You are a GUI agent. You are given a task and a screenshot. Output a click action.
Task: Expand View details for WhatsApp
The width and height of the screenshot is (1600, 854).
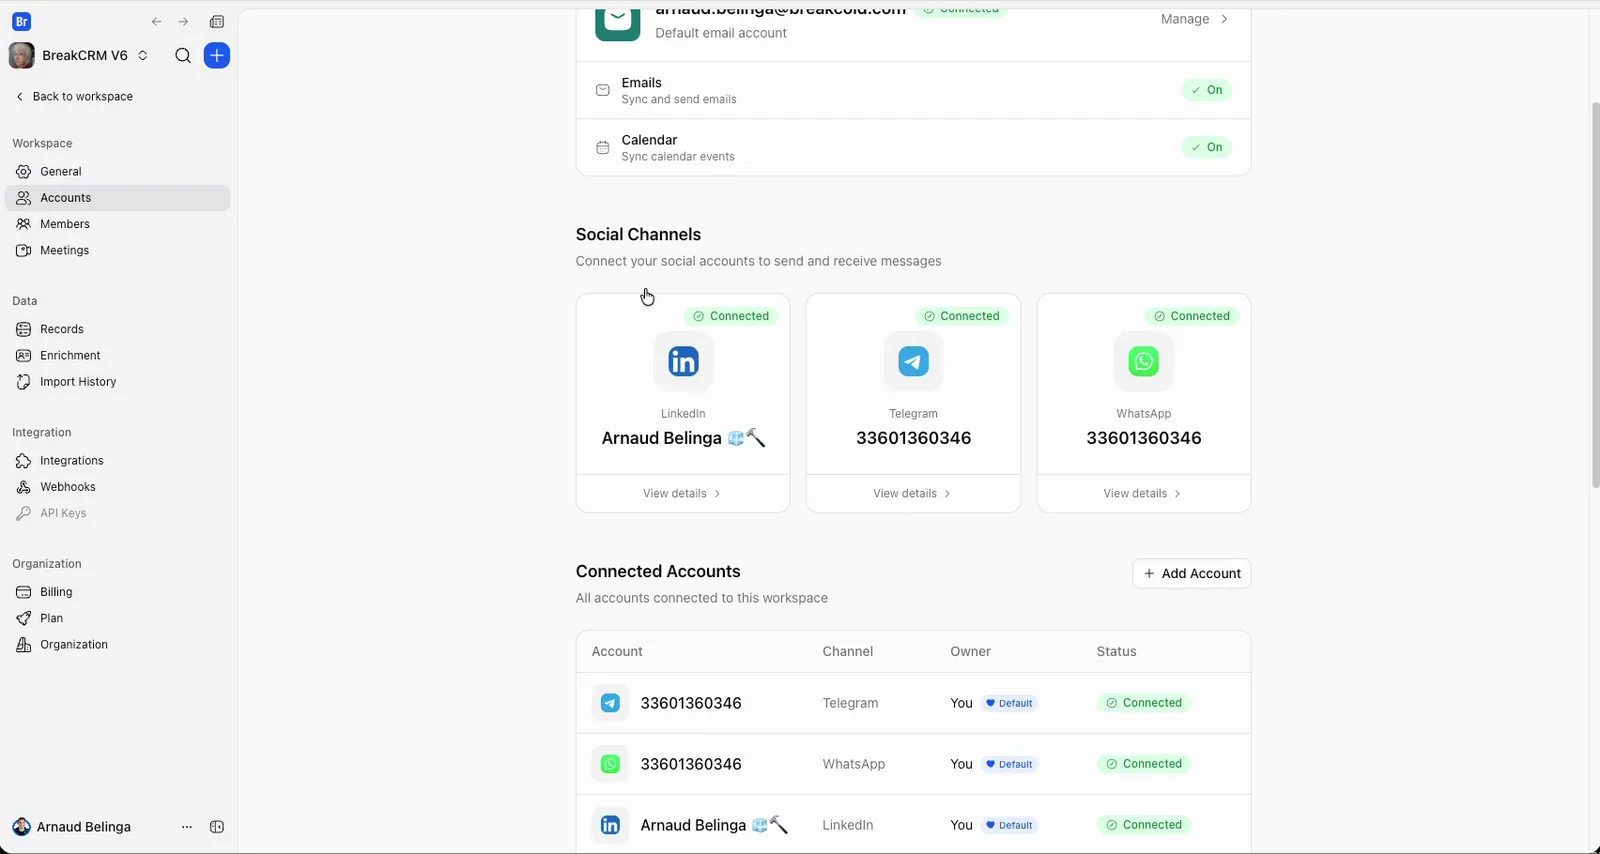pyautogui.click(x=1143, y=493)
